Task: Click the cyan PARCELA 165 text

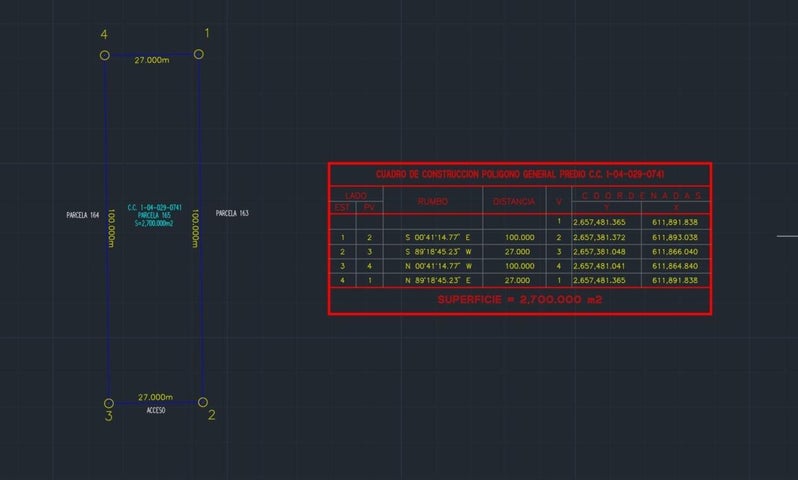Action: coord(154,215)
